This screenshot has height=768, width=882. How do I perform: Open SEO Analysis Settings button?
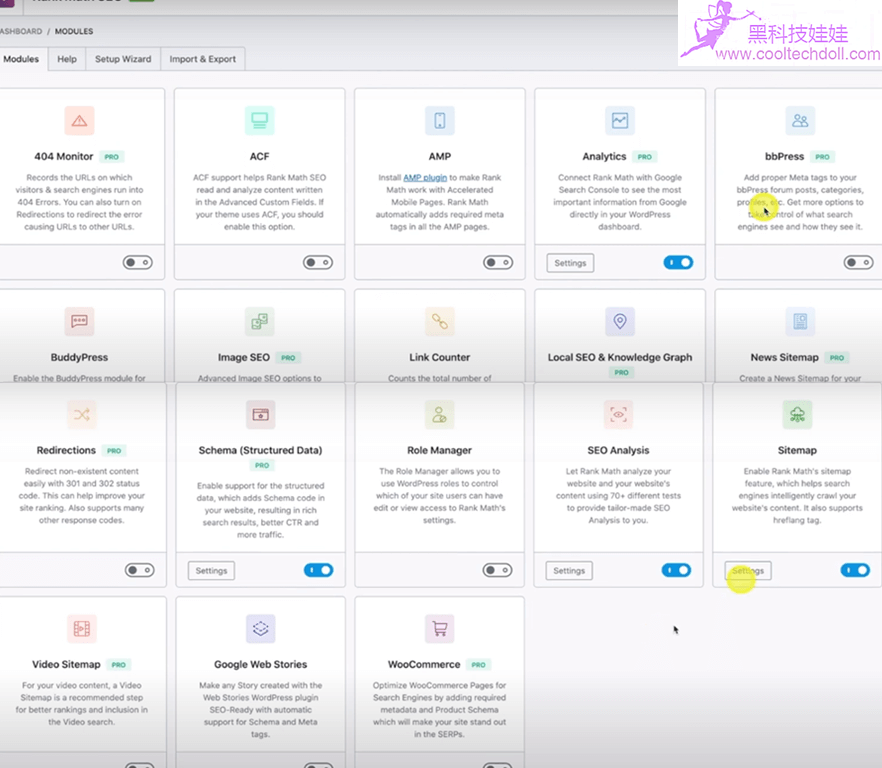[x=569, y=571]
